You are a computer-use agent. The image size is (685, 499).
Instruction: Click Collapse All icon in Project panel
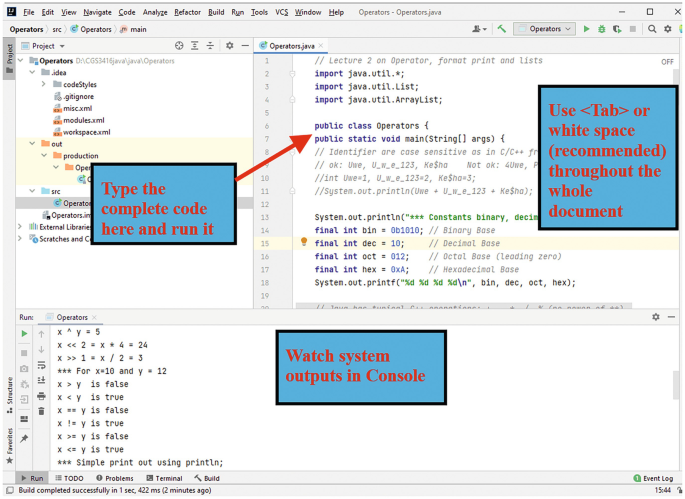pyautogui.click(x=210, y=46)
